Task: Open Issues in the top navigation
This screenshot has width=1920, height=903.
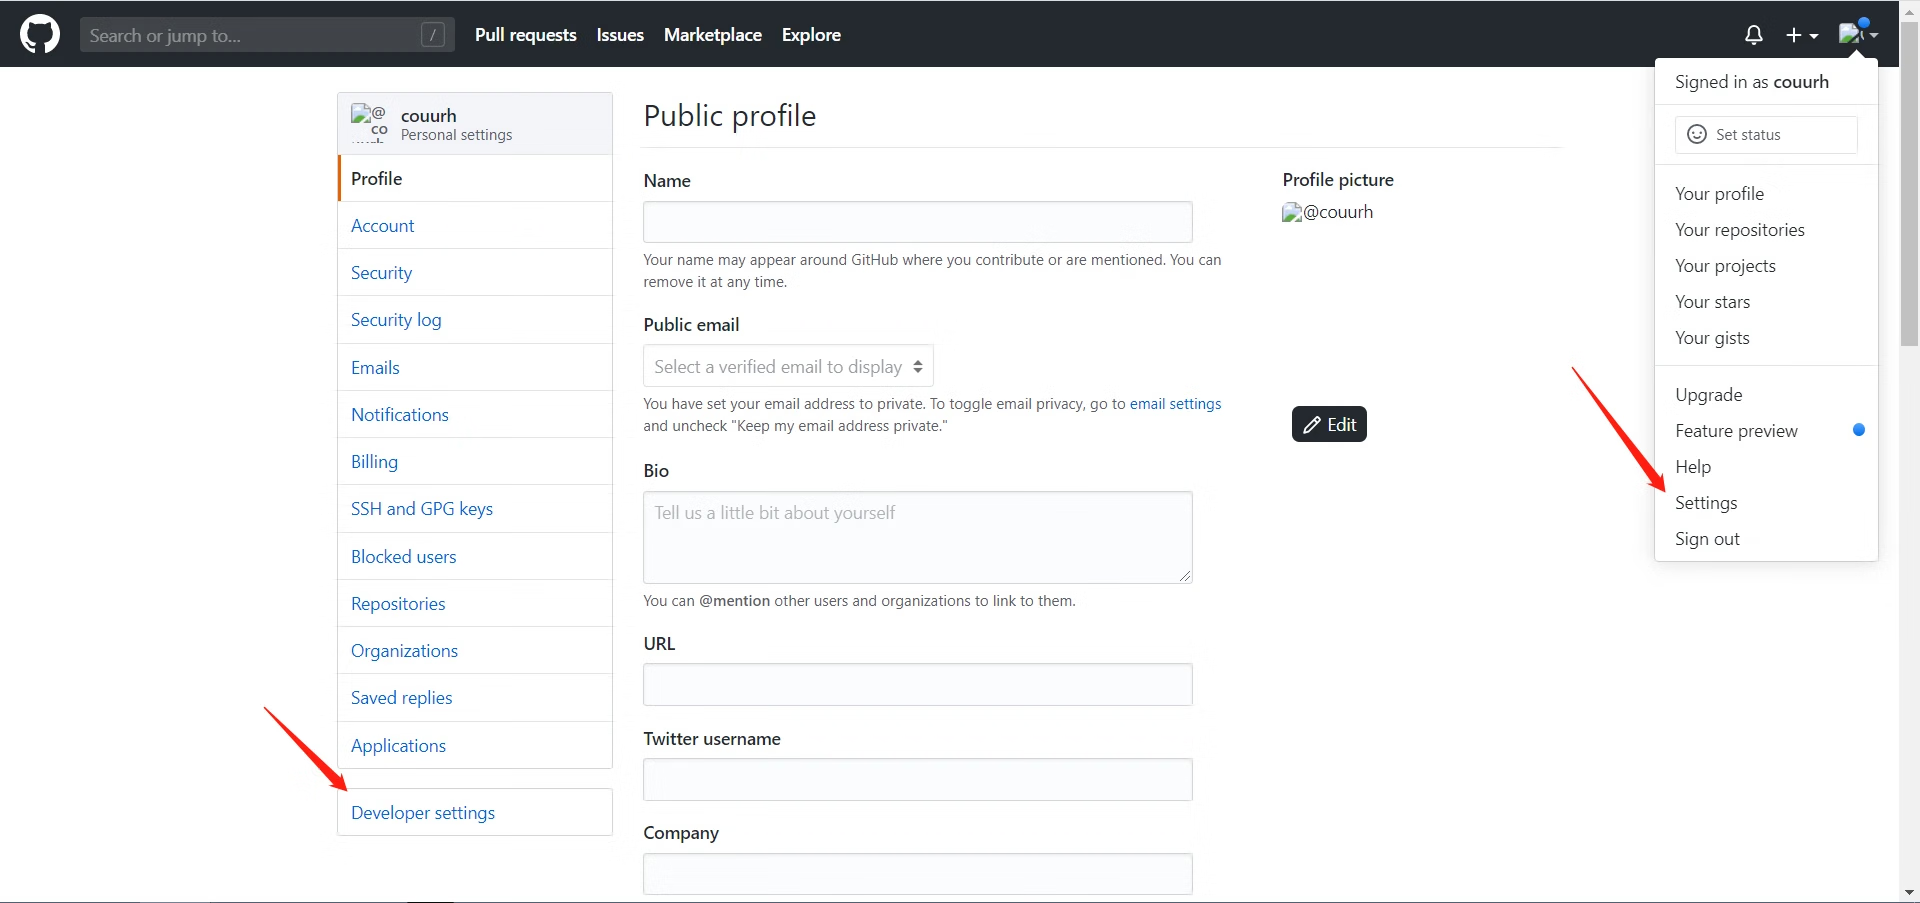Action: pos(620,35)
